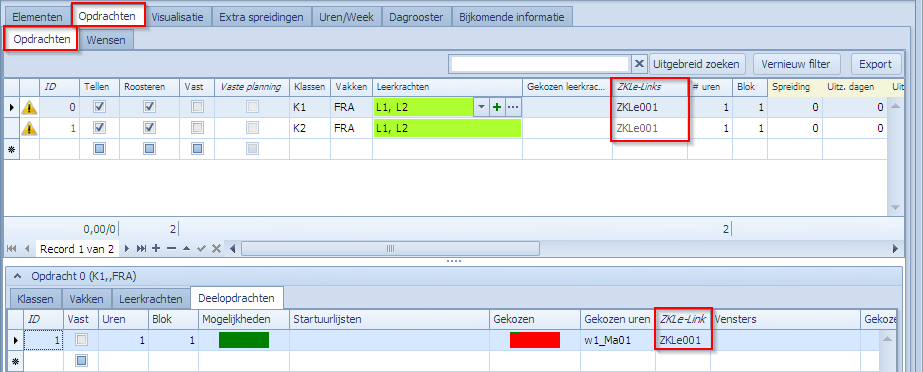Confirm edit with navigator checkmark

point(201,249)
